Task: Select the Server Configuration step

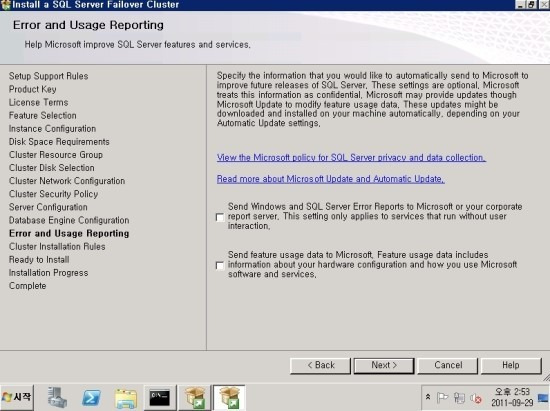Action: [x=48, y=207]
